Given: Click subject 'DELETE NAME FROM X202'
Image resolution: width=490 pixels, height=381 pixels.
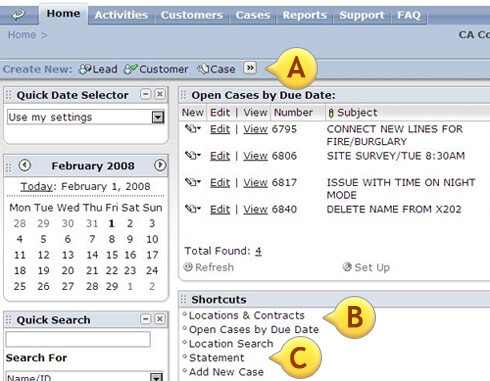Looking at the screenshot, I should point(394,209).
